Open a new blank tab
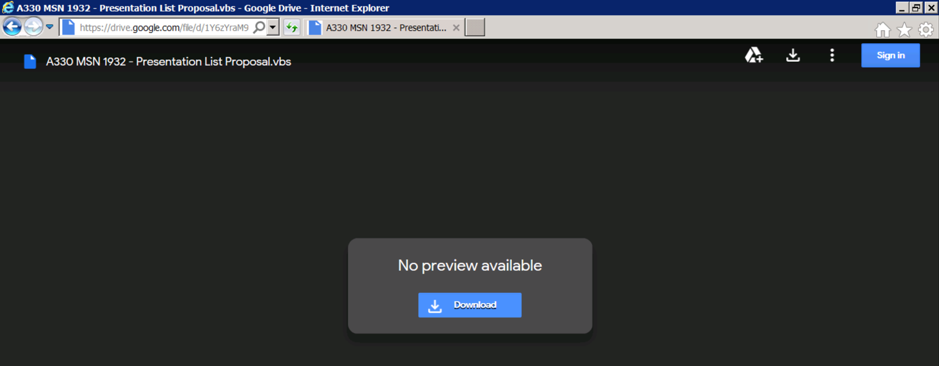This screenshot has width=939, height=366. click(x=475, y=28)
